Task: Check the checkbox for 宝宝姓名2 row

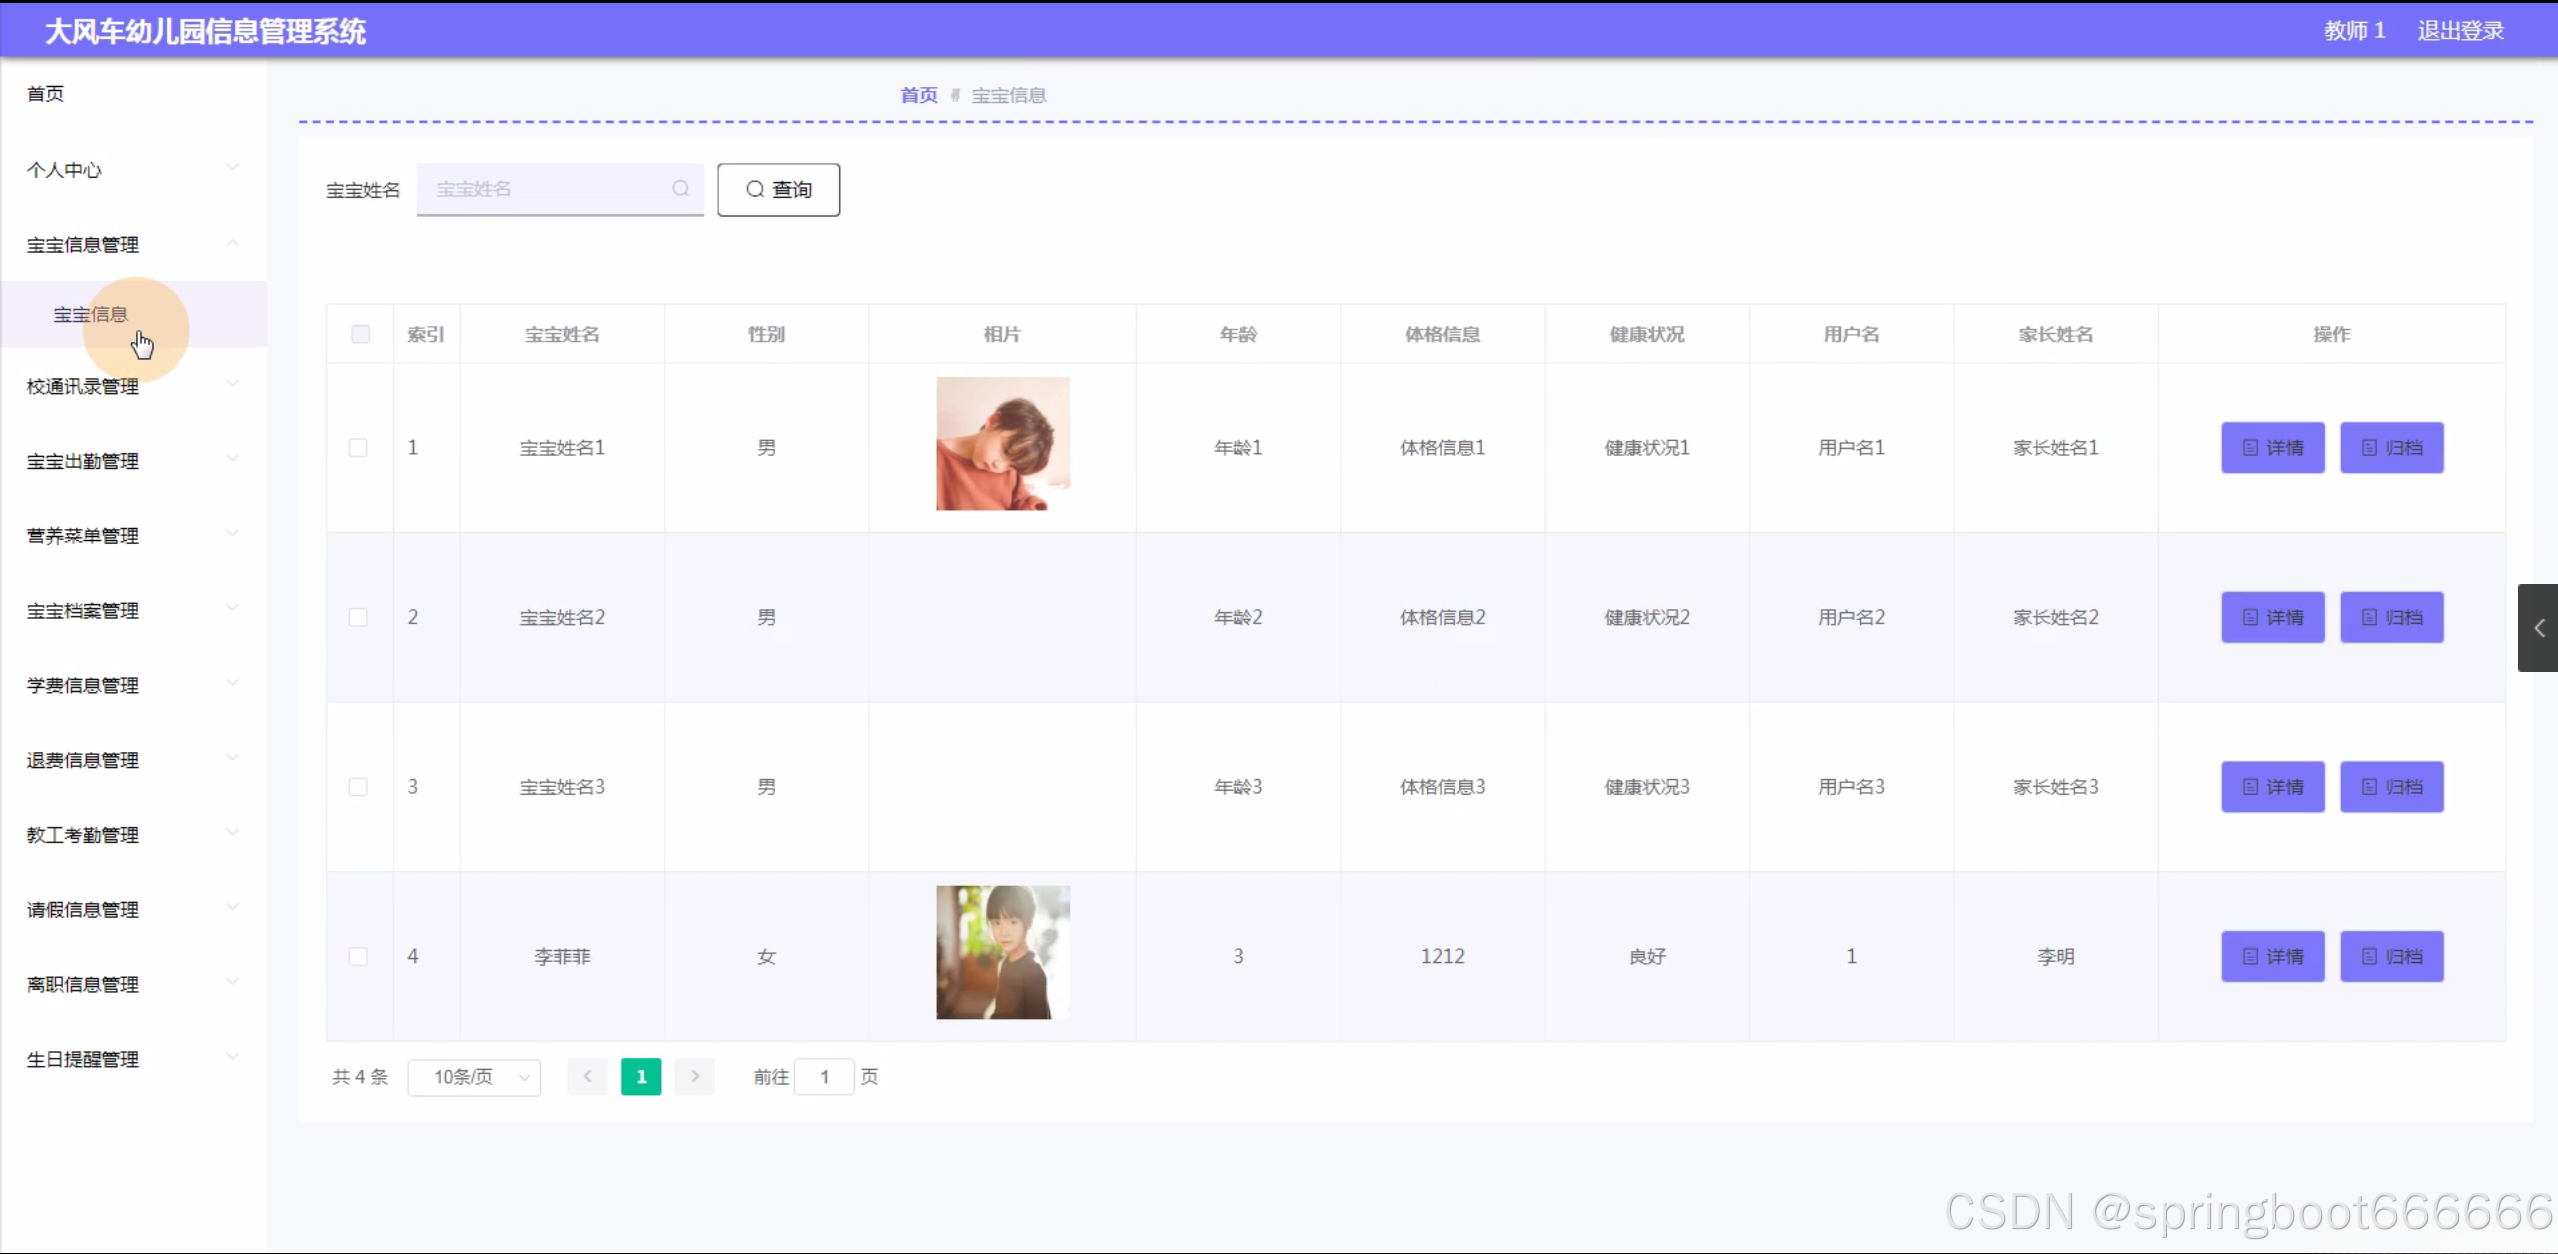Action: point(358,617)
